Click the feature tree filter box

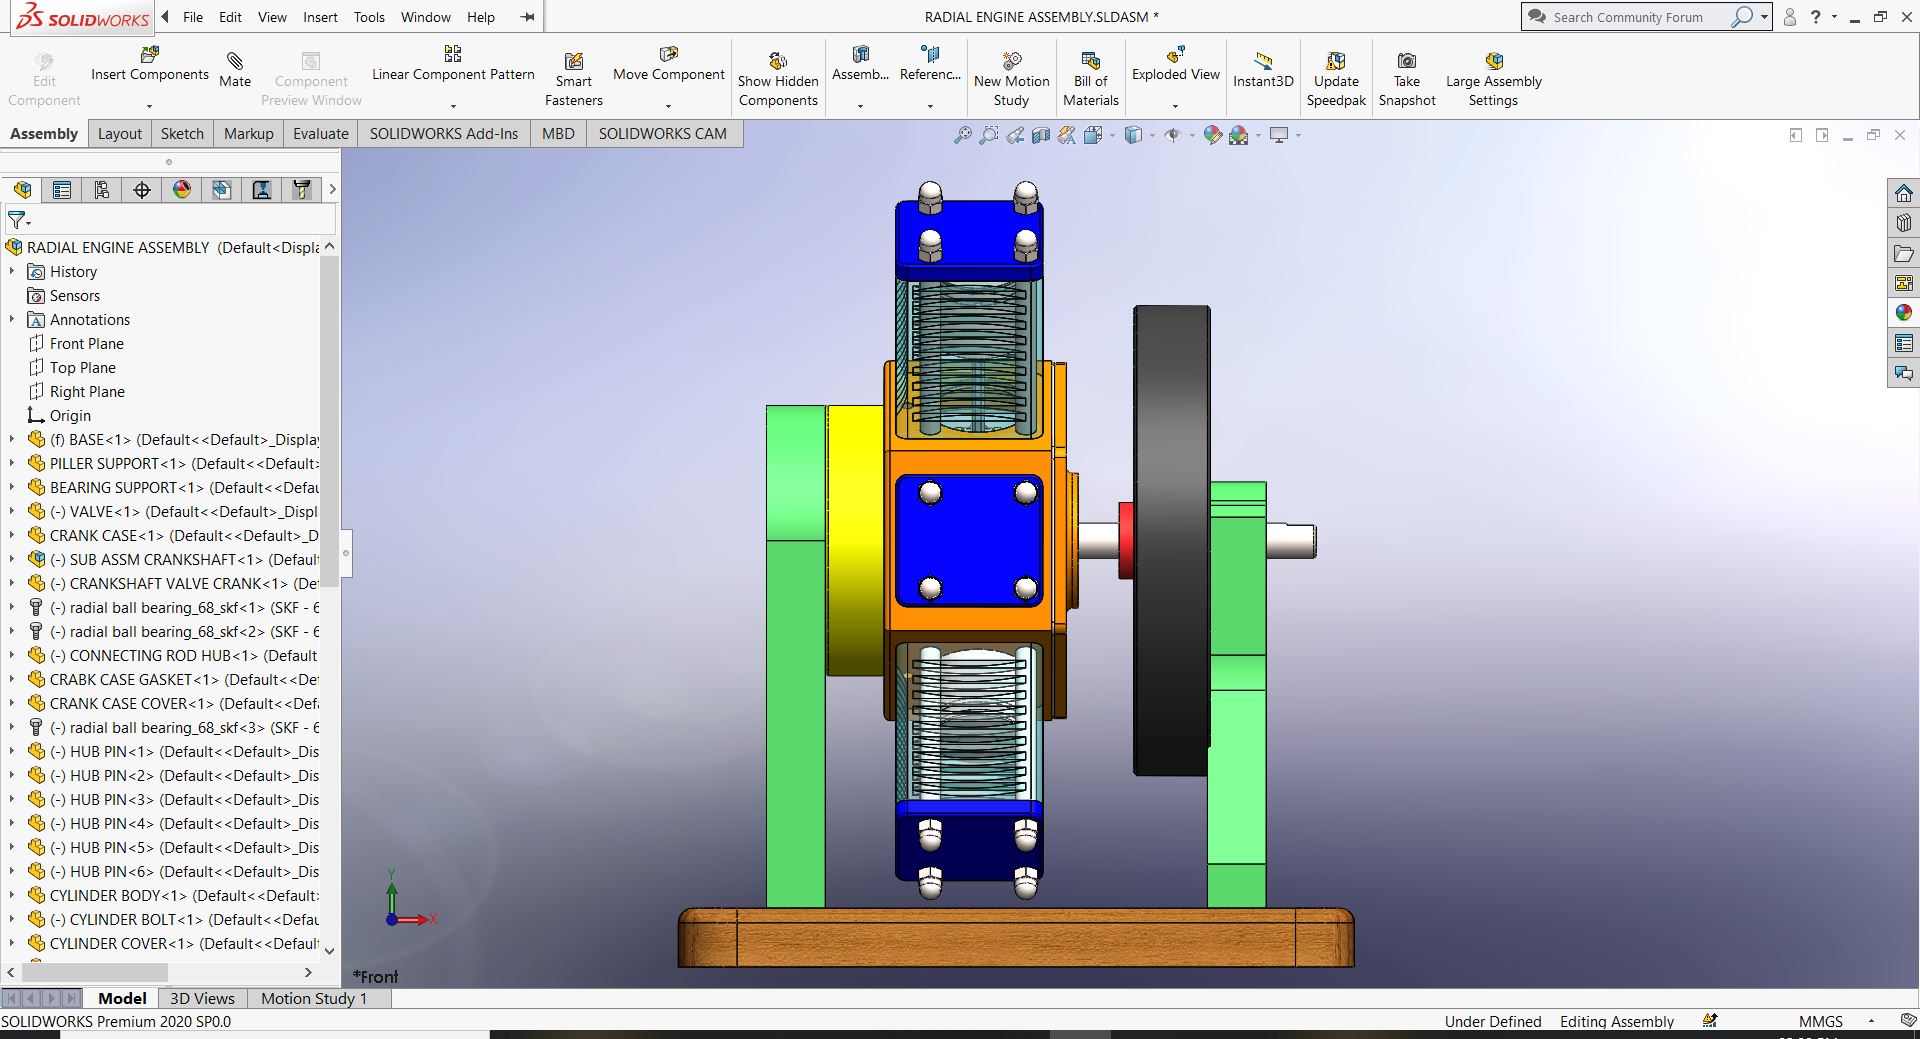pos(170,220)
